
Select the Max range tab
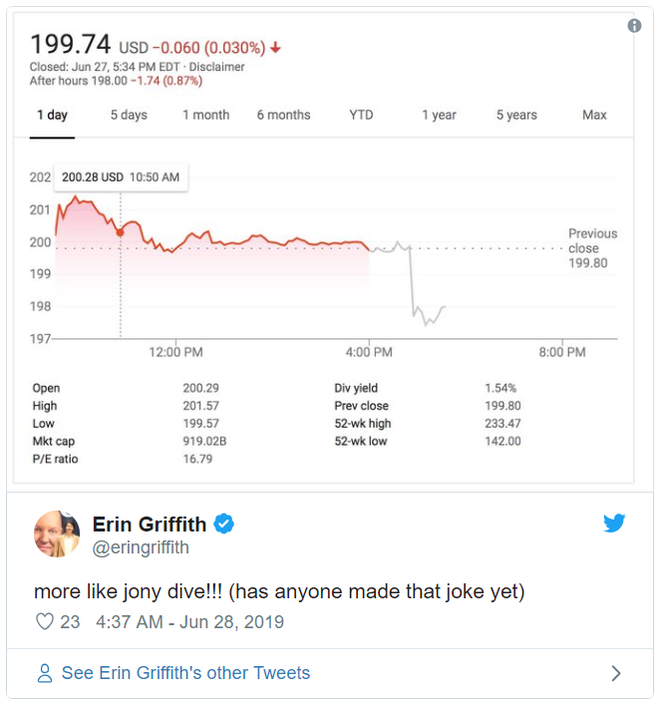click(594, 115)
